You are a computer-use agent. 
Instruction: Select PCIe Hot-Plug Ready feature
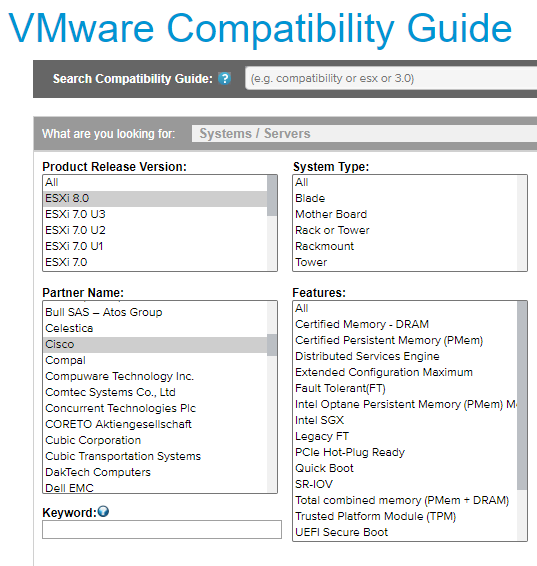[405, 453]
